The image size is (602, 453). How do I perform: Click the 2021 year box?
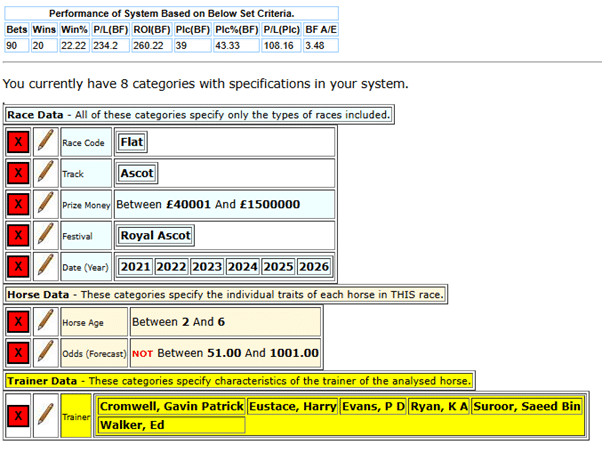click(135, 267)
